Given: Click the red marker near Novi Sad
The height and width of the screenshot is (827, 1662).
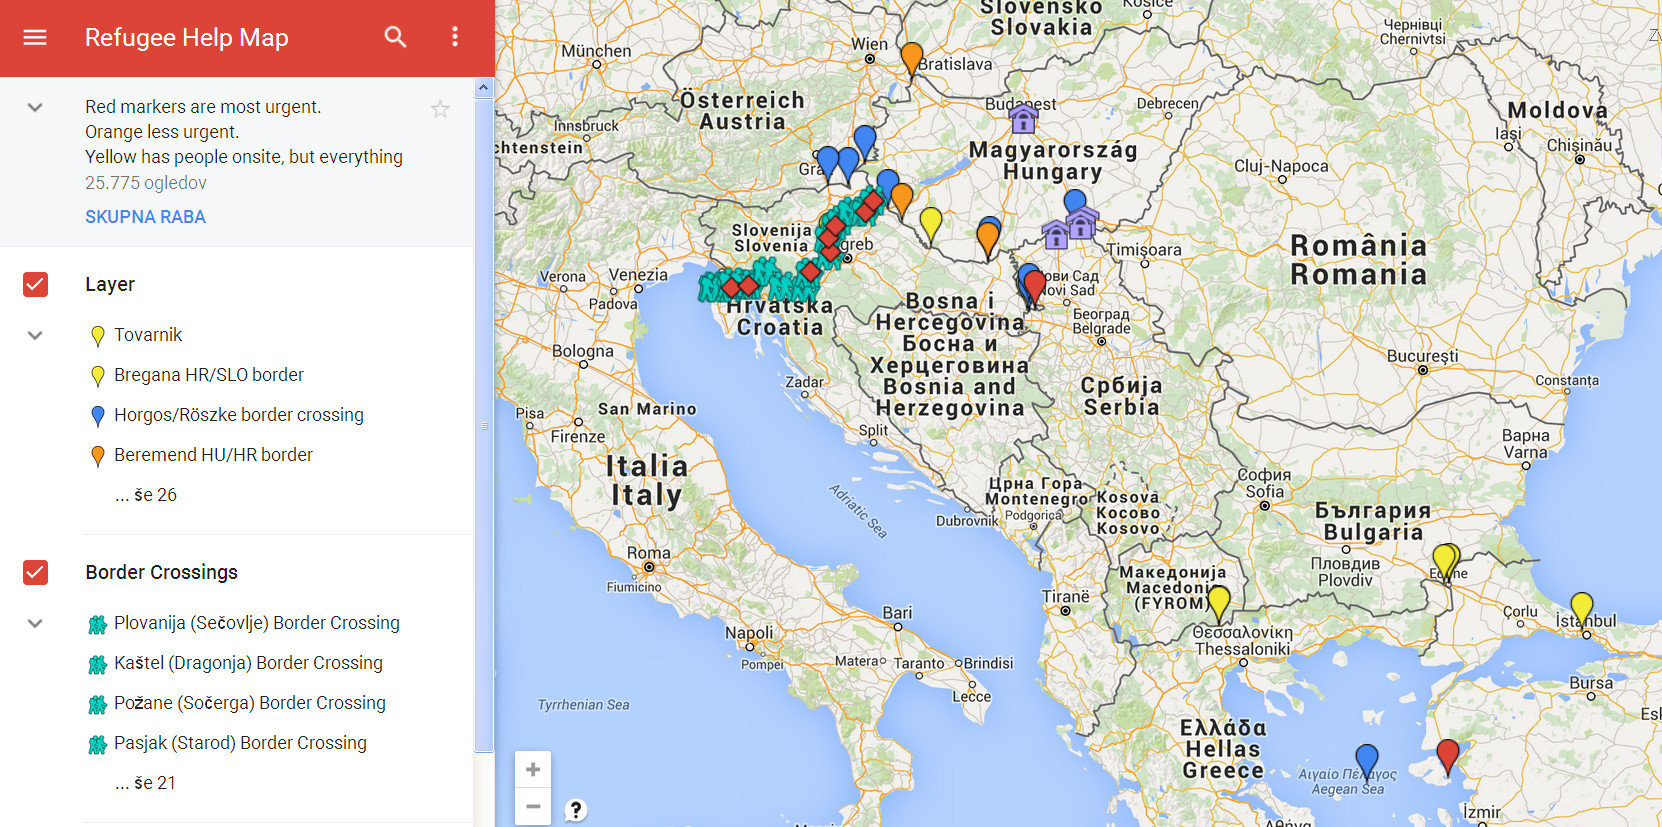Looking at the screenshot, I should (1035, 287).
